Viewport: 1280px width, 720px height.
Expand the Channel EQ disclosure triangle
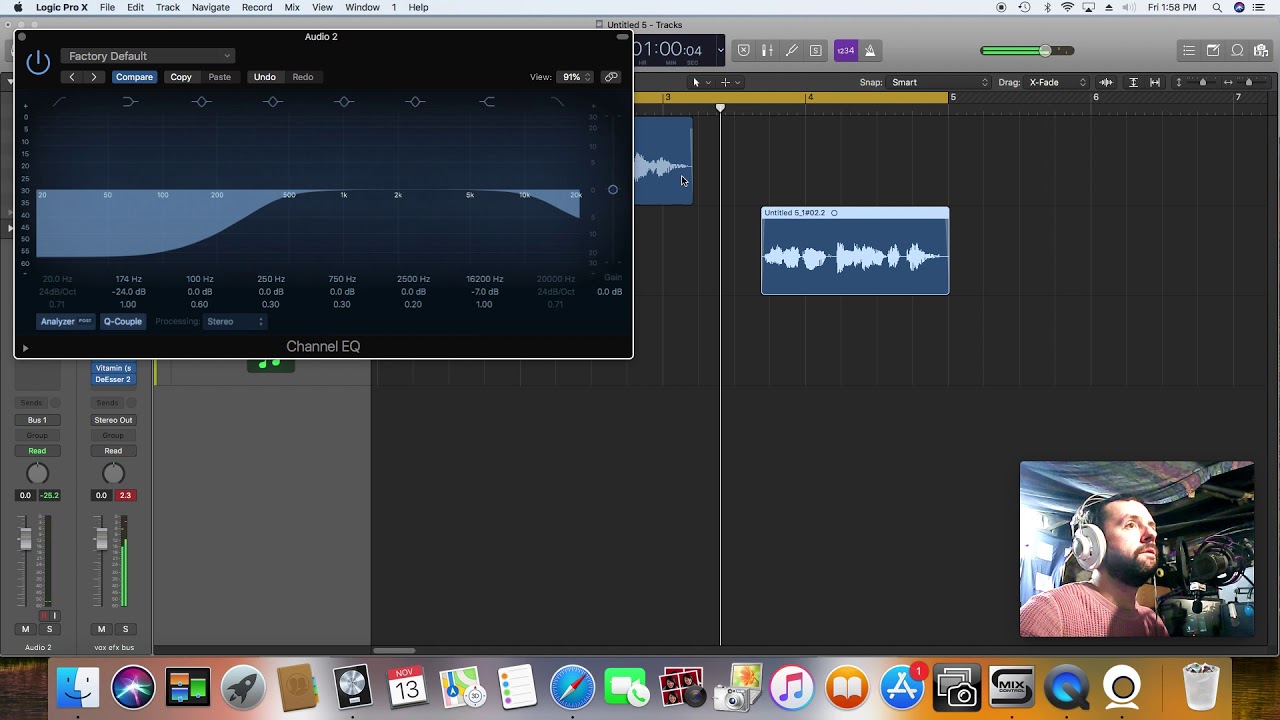click(25, 348)
